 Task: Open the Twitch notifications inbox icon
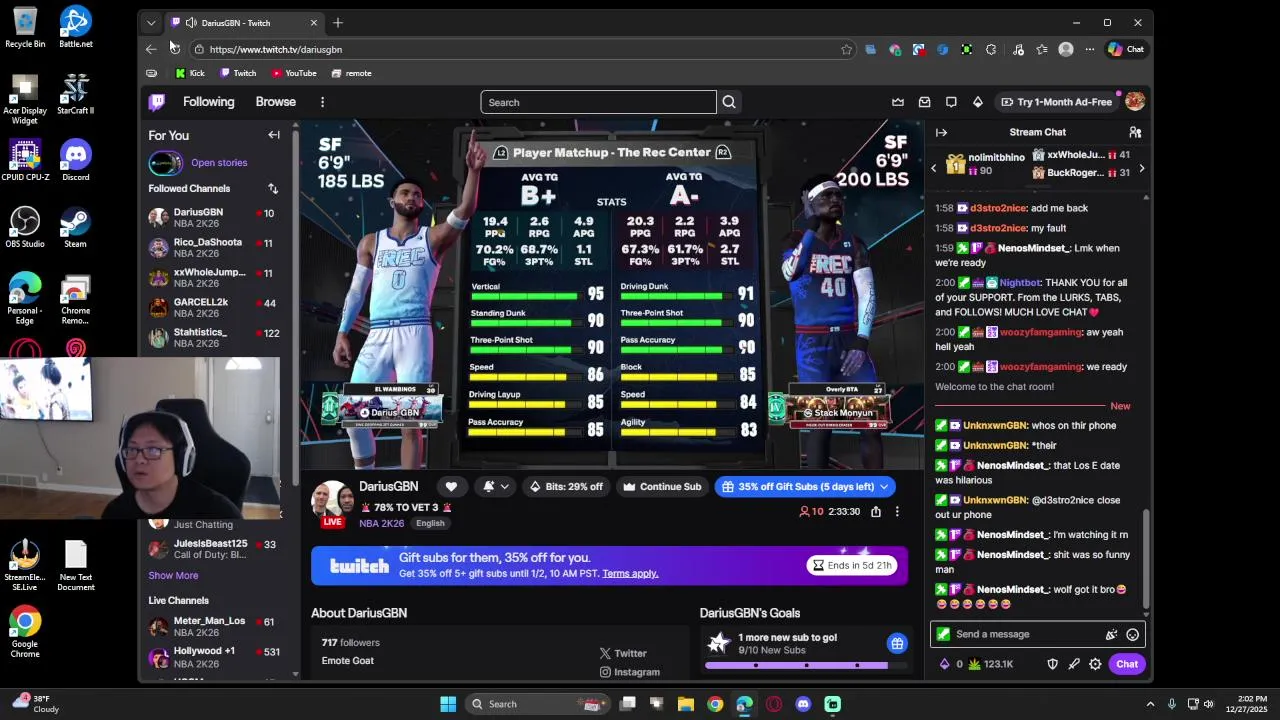[924, 102]
